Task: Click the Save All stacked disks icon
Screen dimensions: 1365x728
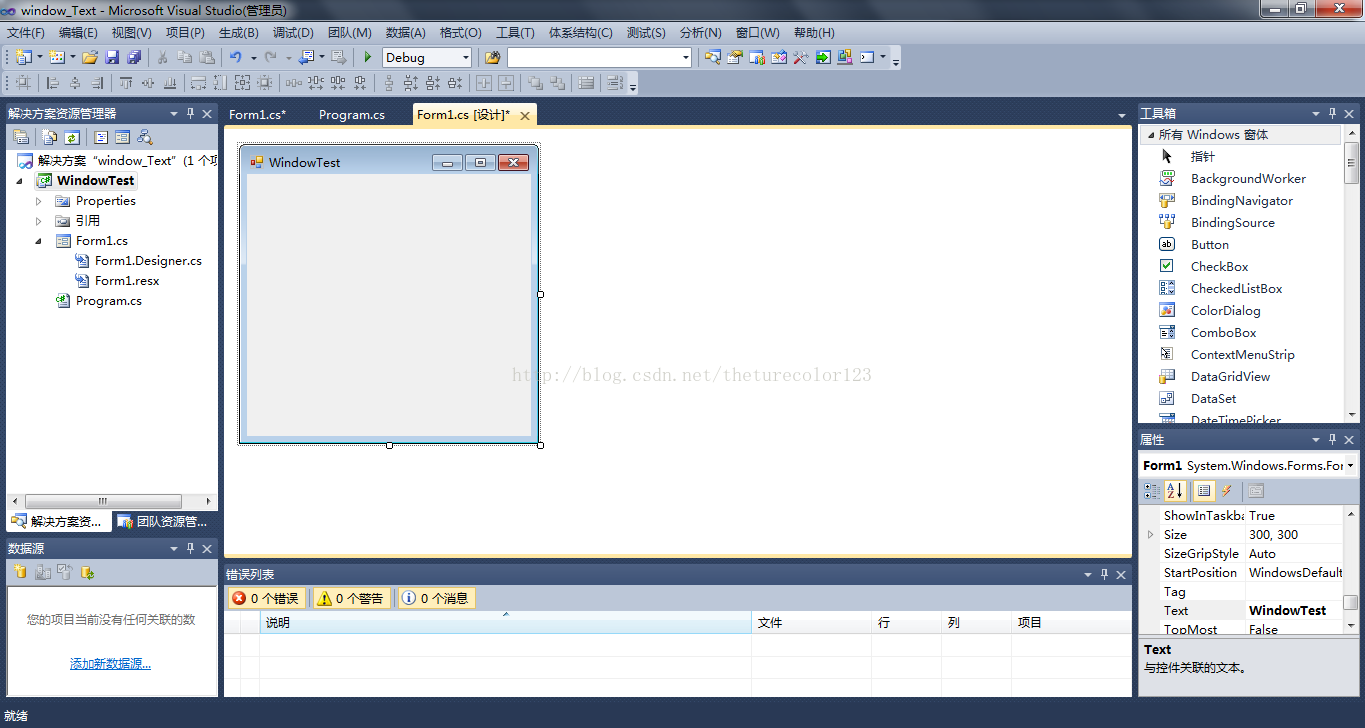Action: click(133, 57)
